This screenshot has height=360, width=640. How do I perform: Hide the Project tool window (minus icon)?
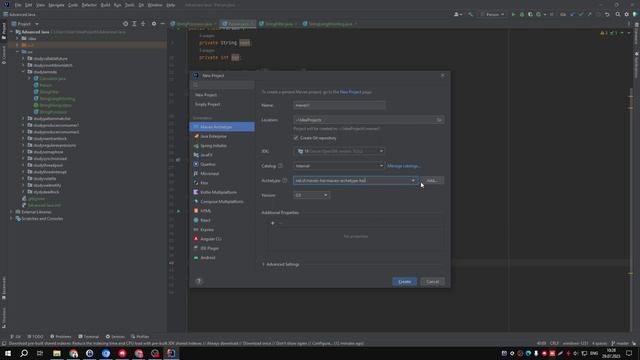pos(162,24)
